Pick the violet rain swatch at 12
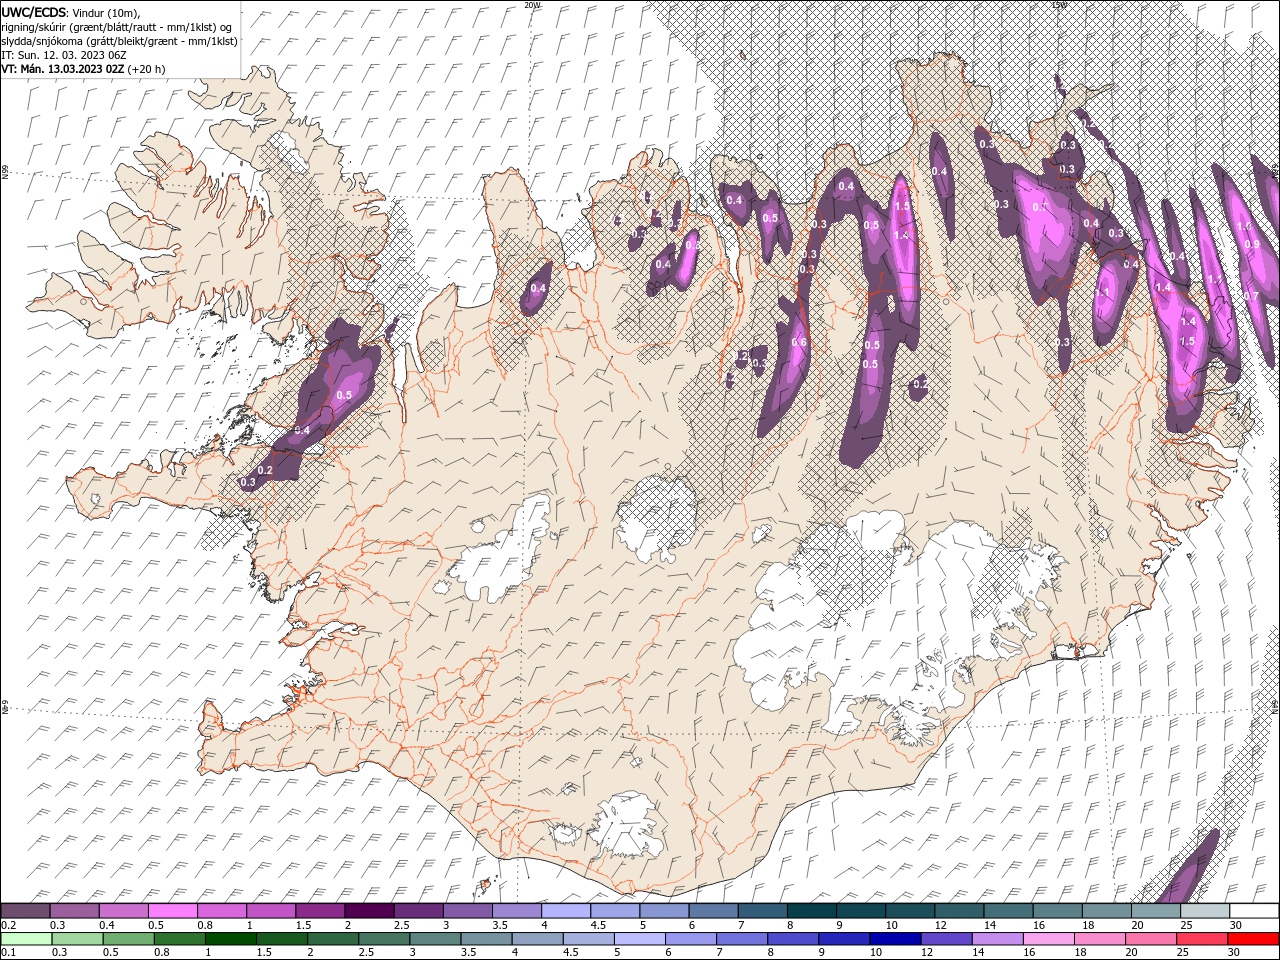 (x=946, y=939)
